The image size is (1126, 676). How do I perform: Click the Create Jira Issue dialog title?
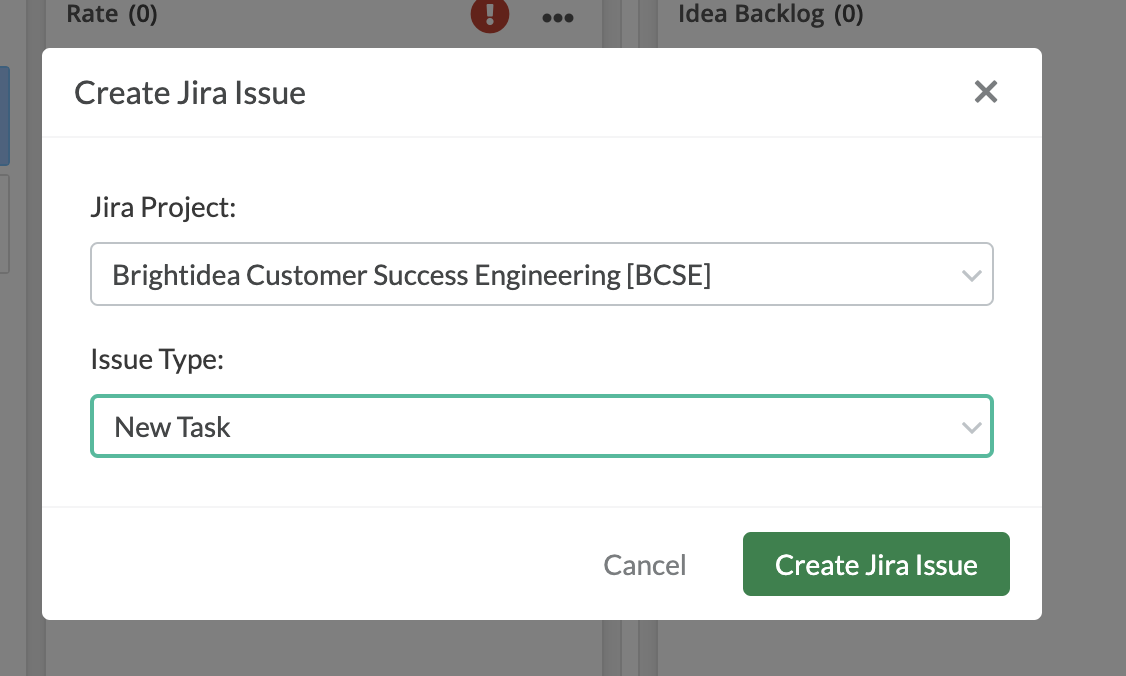[x=190, y=93]
